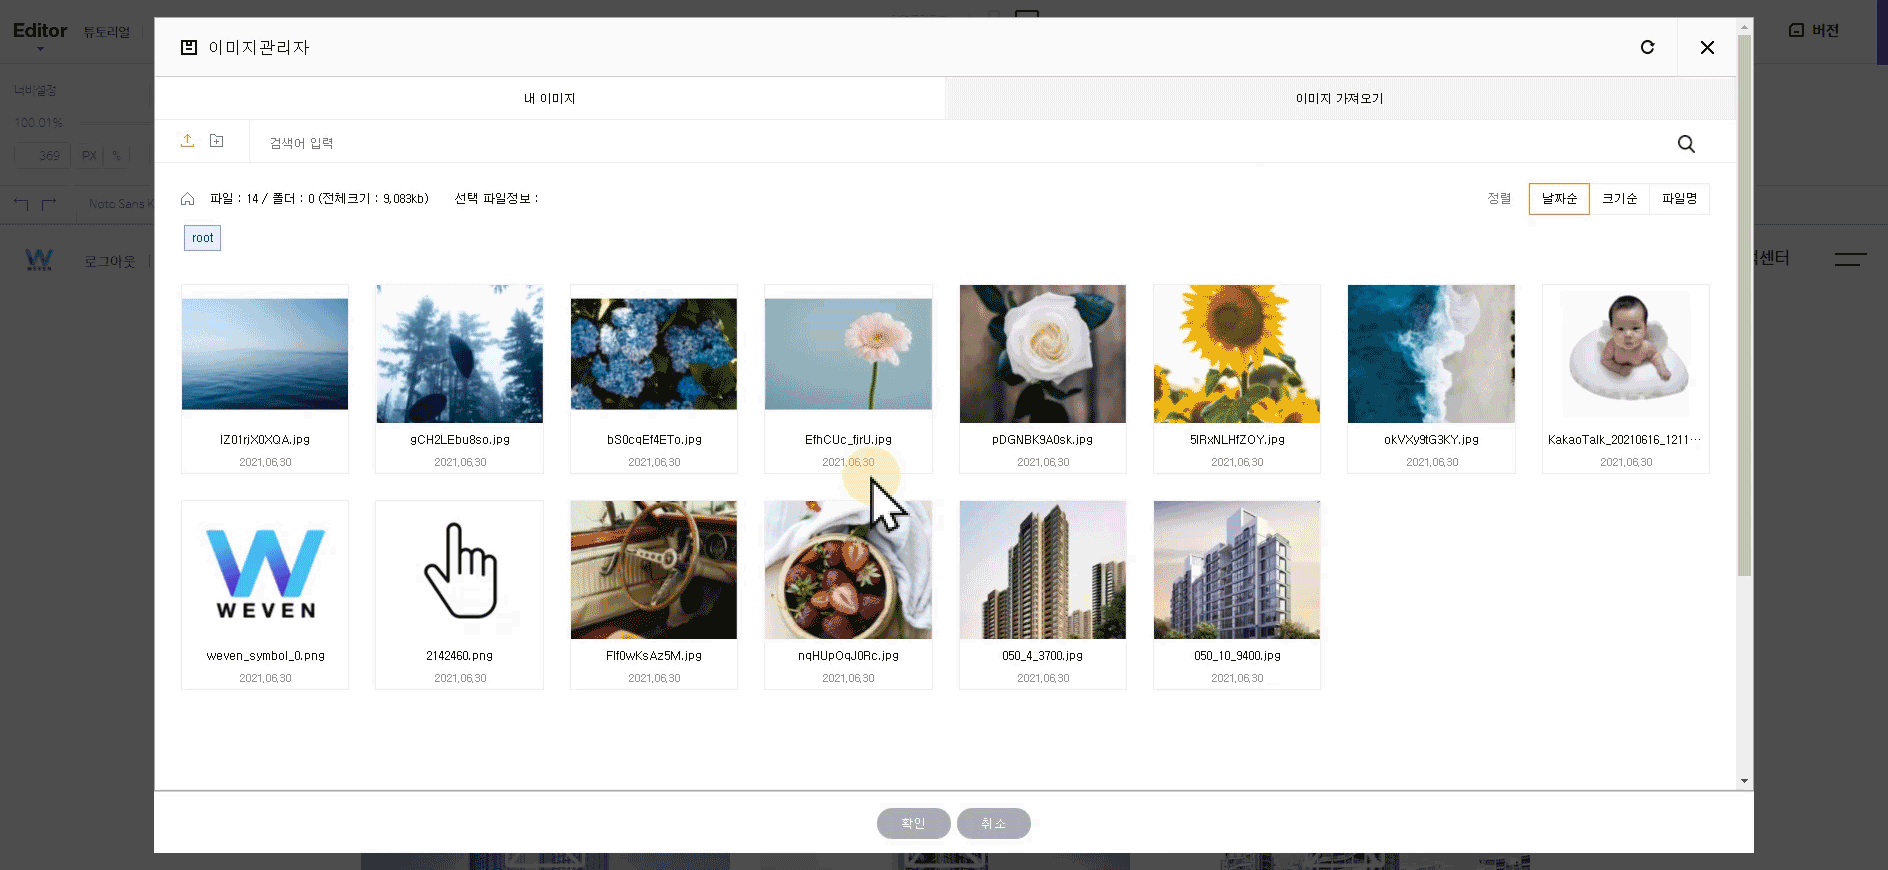The height and width of the screenshot is (870, 1888).
Task: Click the weven_symbol_0.png file name
Action: (x=265, y=656)
